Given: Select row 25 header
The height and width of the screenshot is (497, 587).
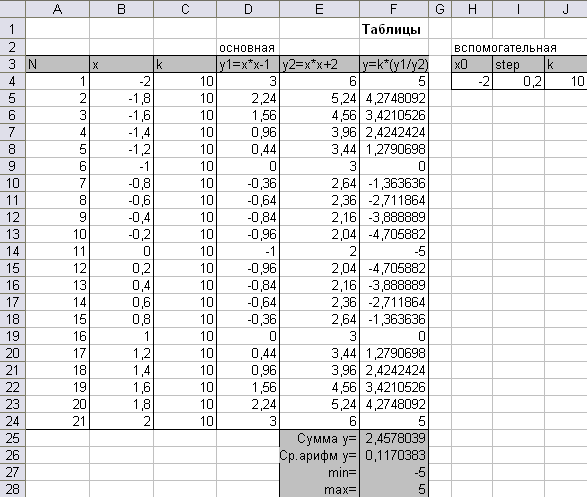Looking at the screenshot, I should (x=12, y=438).
